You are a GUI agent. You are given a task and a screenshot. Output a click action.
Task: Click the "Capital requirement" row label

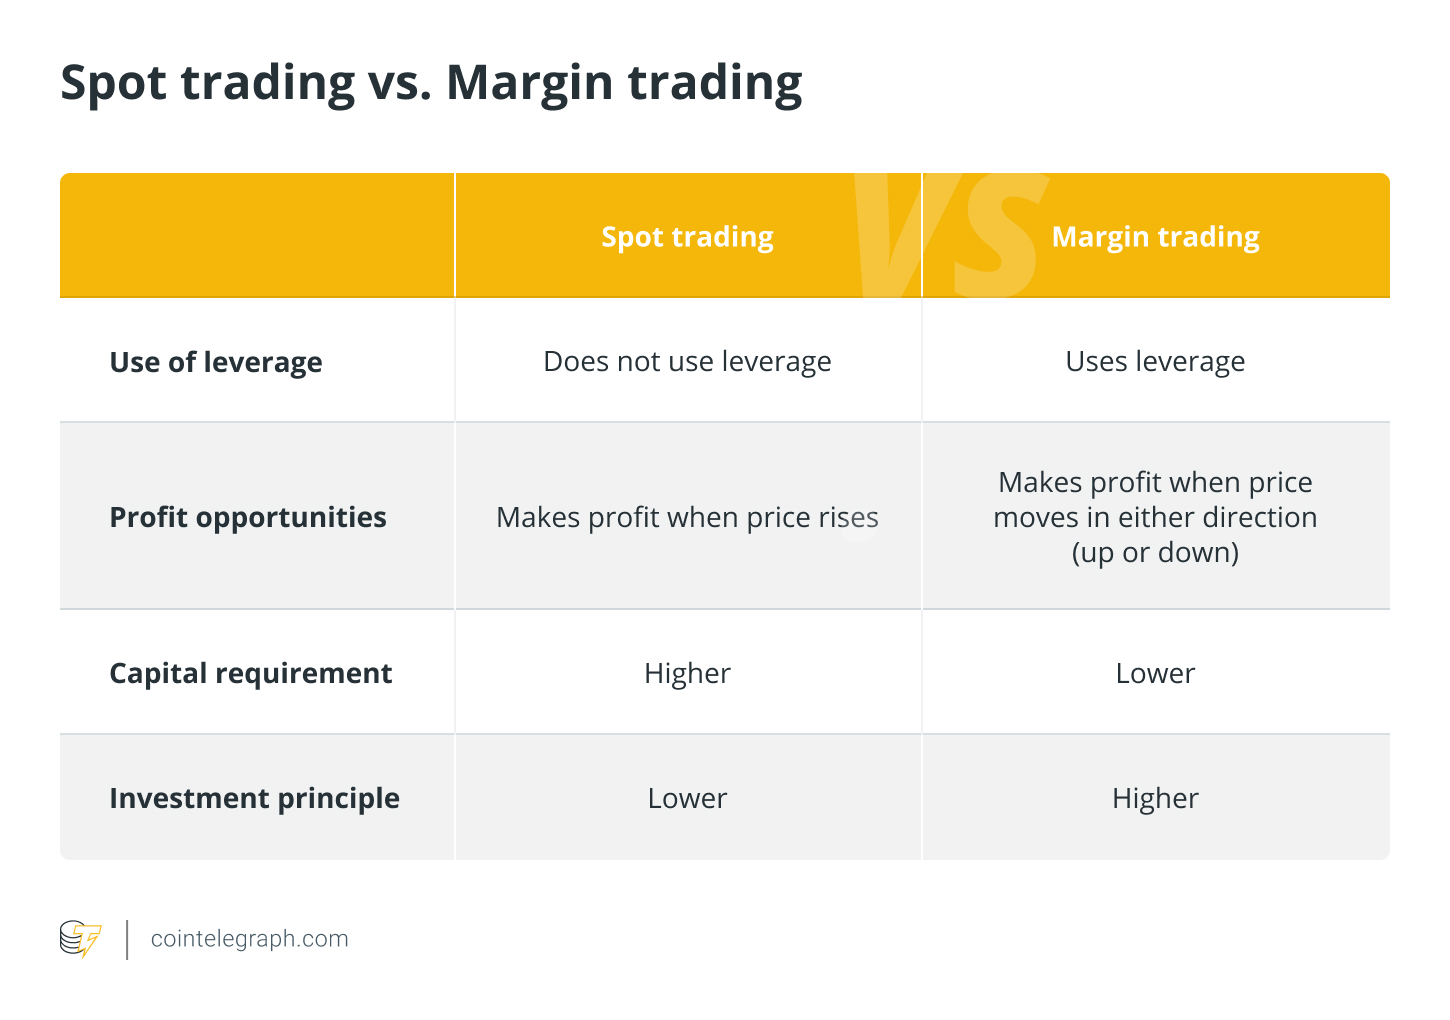(x=251, y=673)
